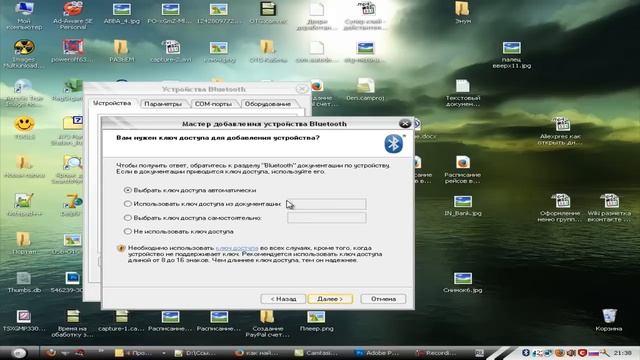Select 'Снимок6.jpg' desktop image
This screenshot has height=360, width=640.
pyautogui.click(x=462, y=282)
